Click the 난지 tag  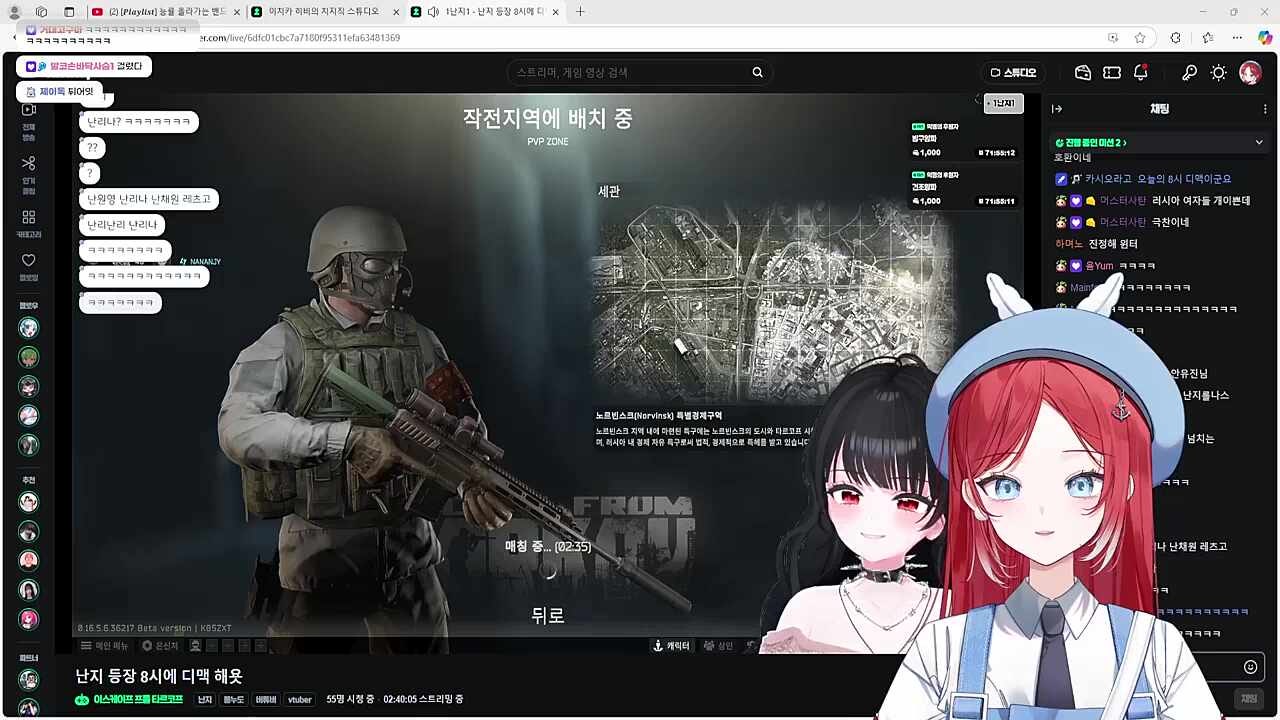coord(204,700)
